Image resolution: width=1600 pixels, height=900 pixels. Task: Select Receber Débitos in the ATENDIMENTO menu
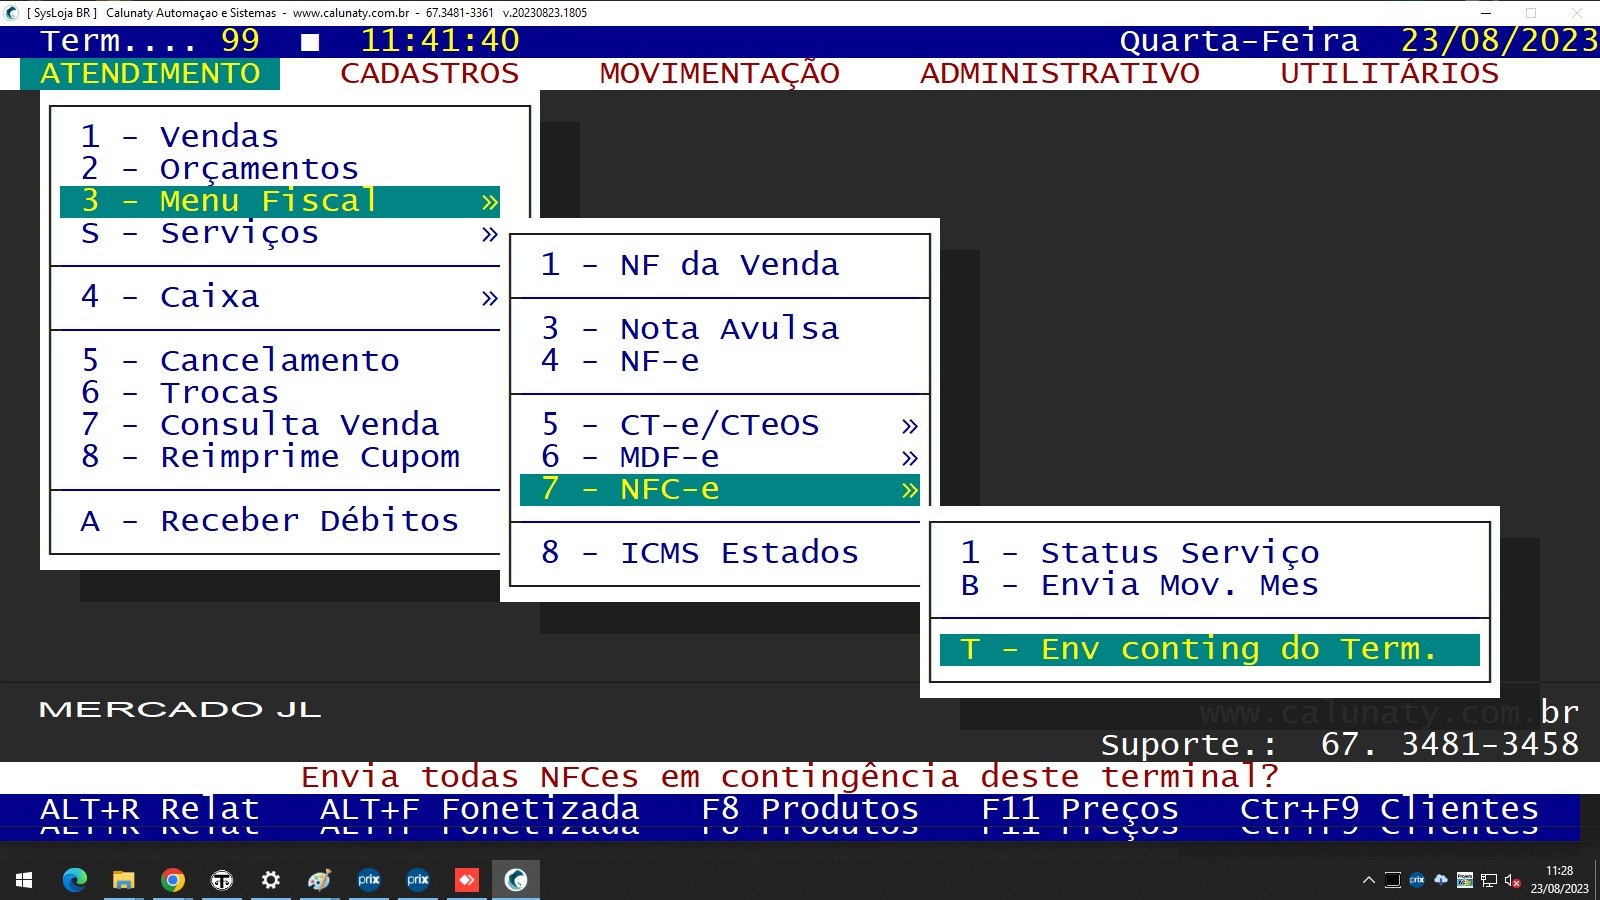[270, 520]
